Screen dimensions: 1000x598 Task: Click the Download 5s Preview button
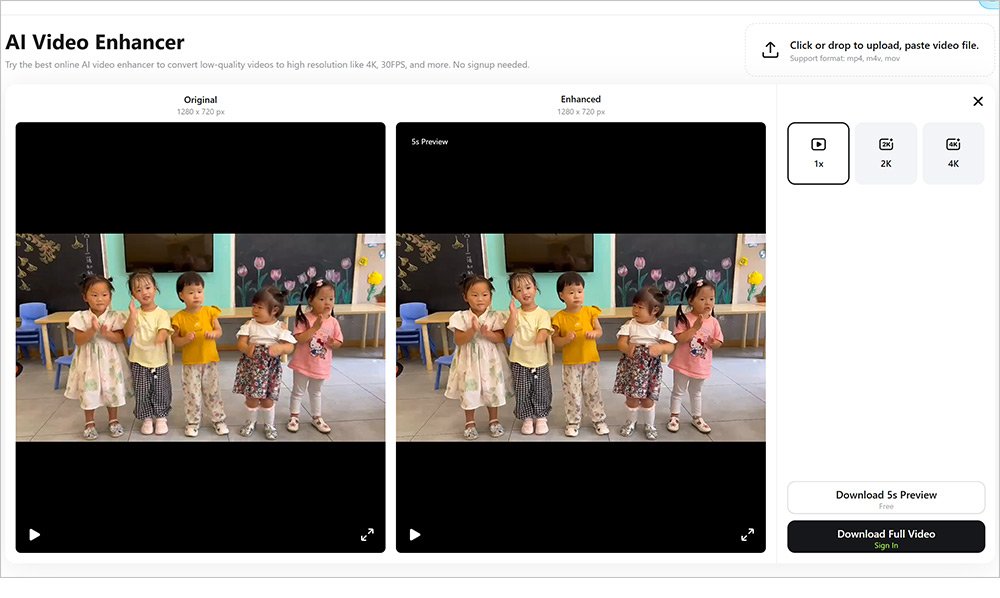point(886,496)
